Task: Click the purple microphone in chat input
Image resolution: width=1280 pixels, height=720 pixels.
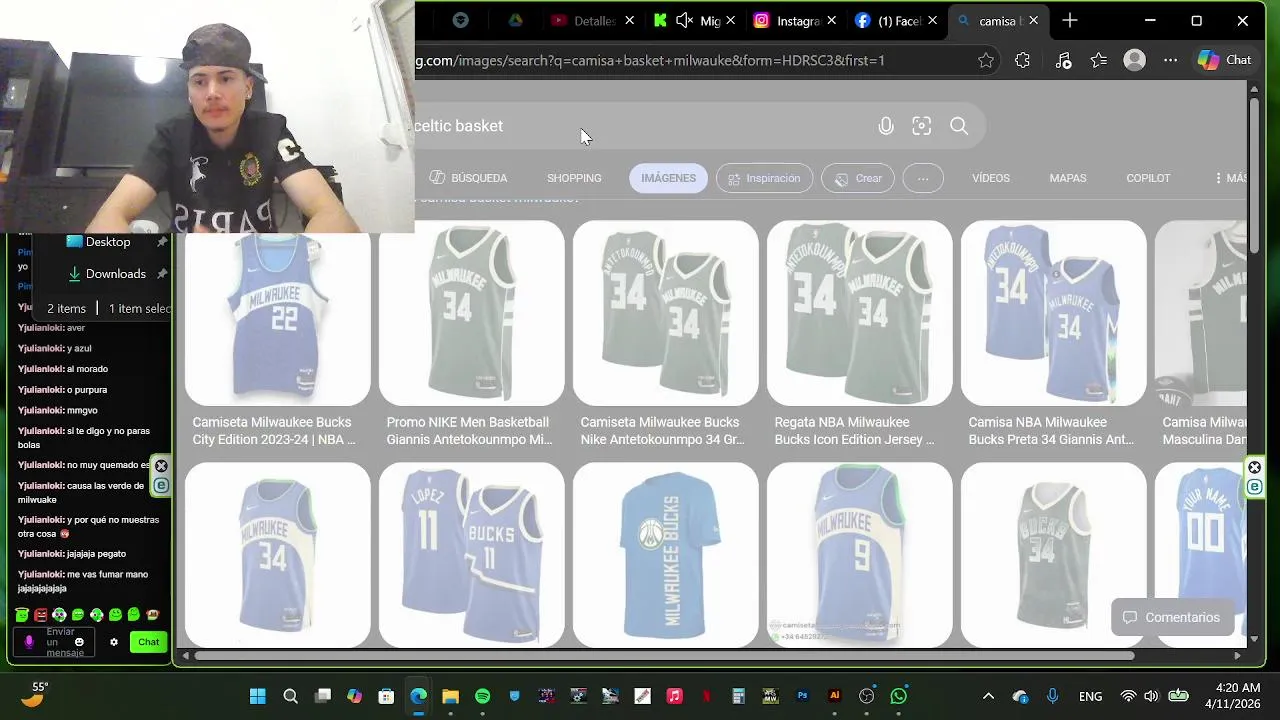Action: 29,642
